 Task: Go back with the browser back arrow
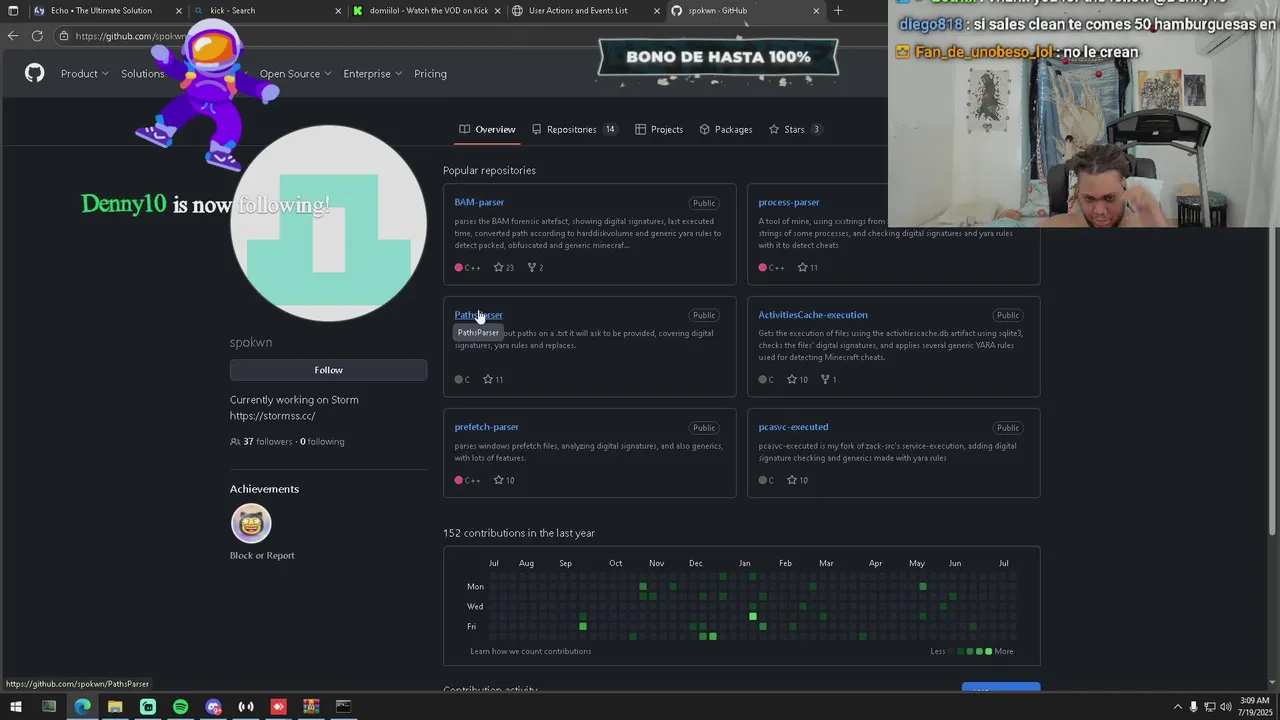pyautogui.click(x=13, y=36)
